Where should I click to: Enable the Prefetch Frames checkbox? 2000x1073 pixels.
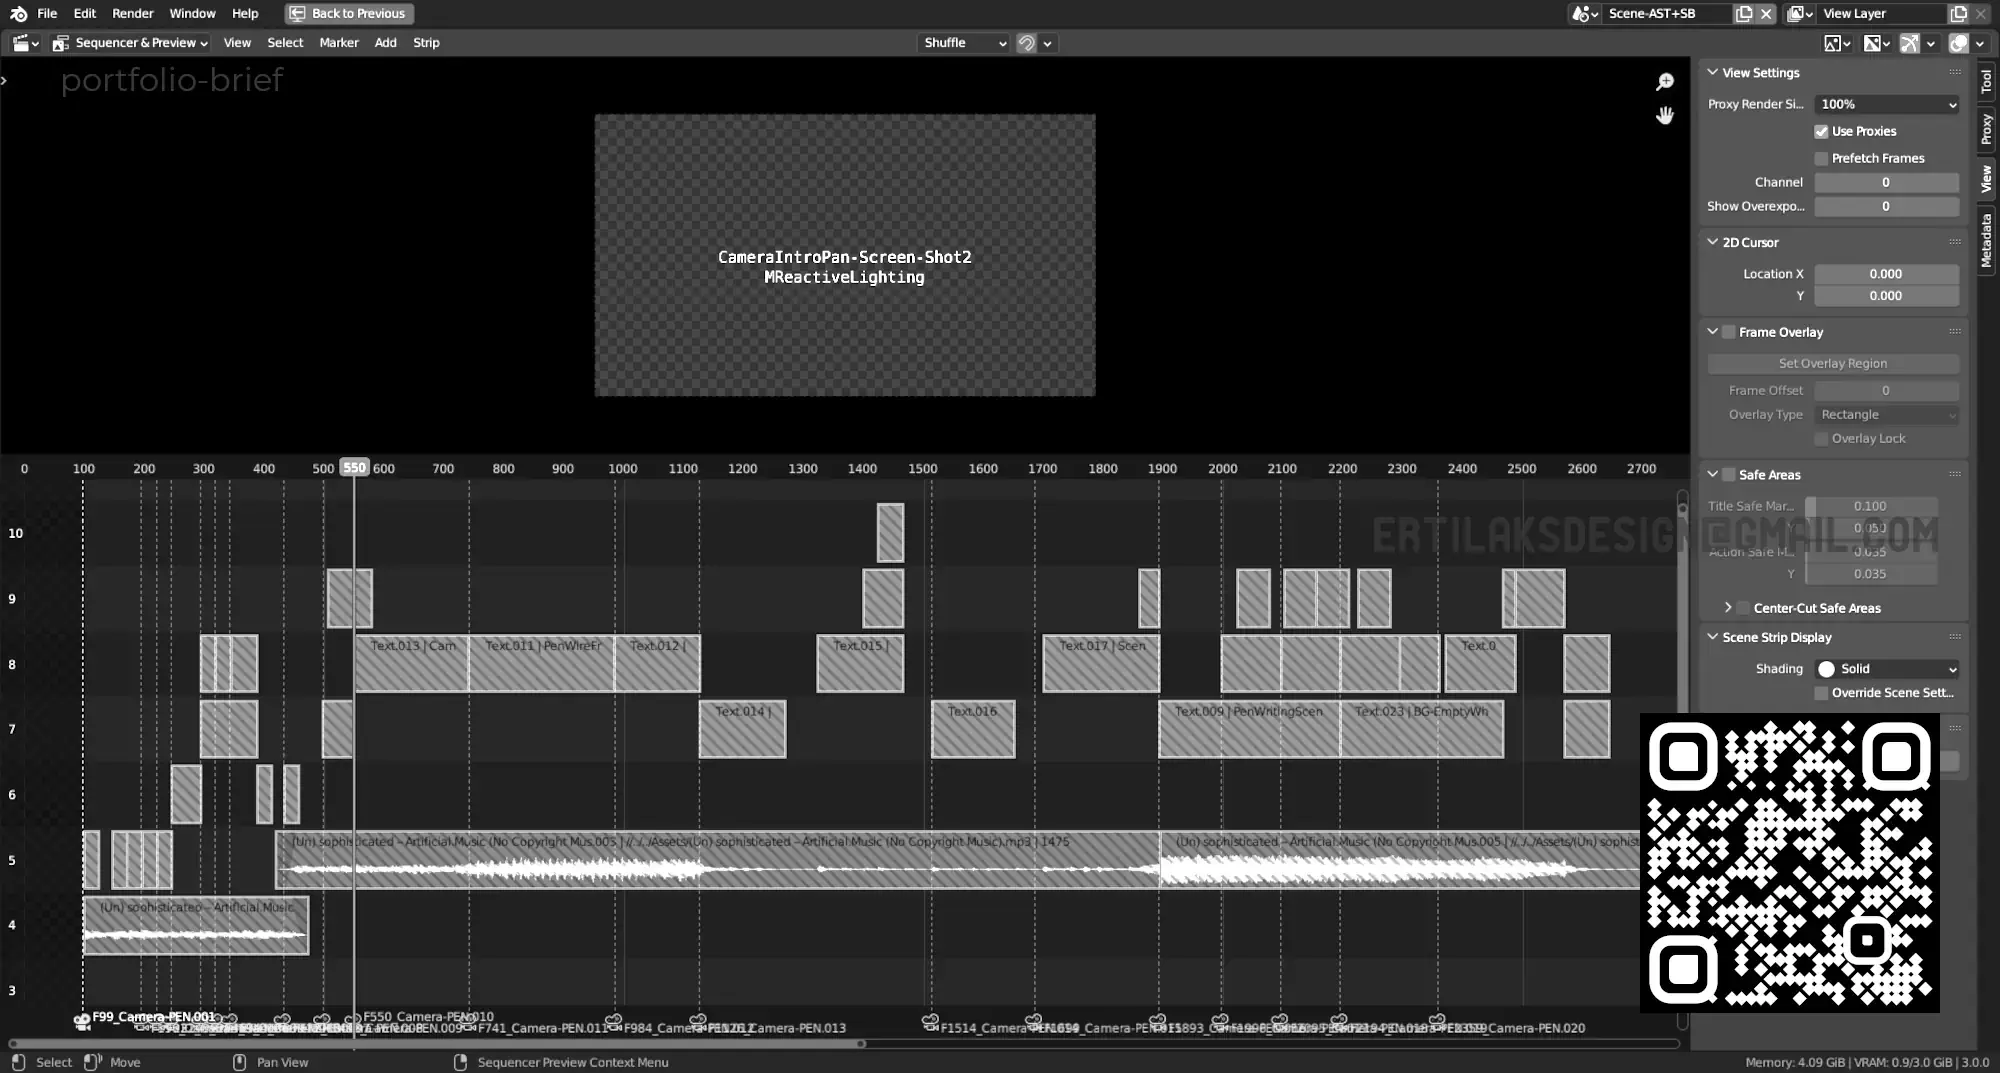(1821, 159)
